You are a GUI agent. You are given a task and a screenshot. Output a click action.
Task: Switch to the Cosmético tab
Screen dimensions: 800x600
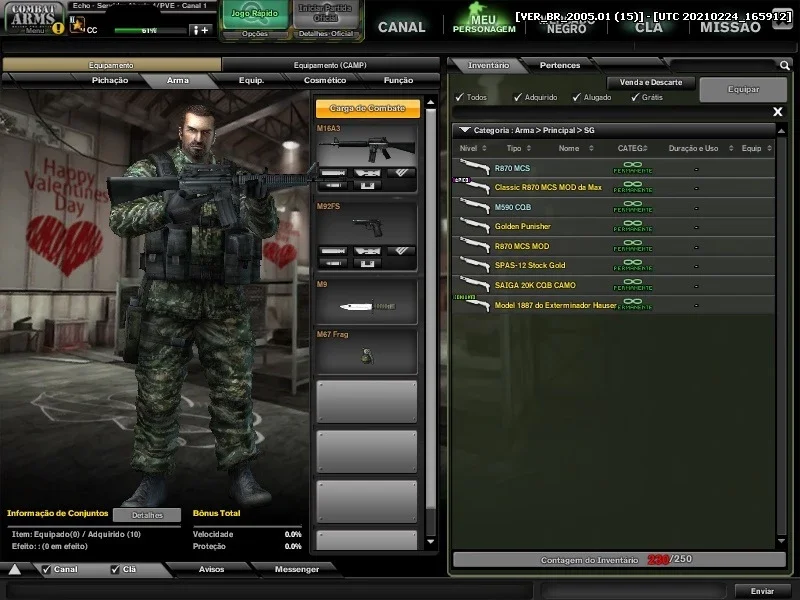click(x=324, y=80)
